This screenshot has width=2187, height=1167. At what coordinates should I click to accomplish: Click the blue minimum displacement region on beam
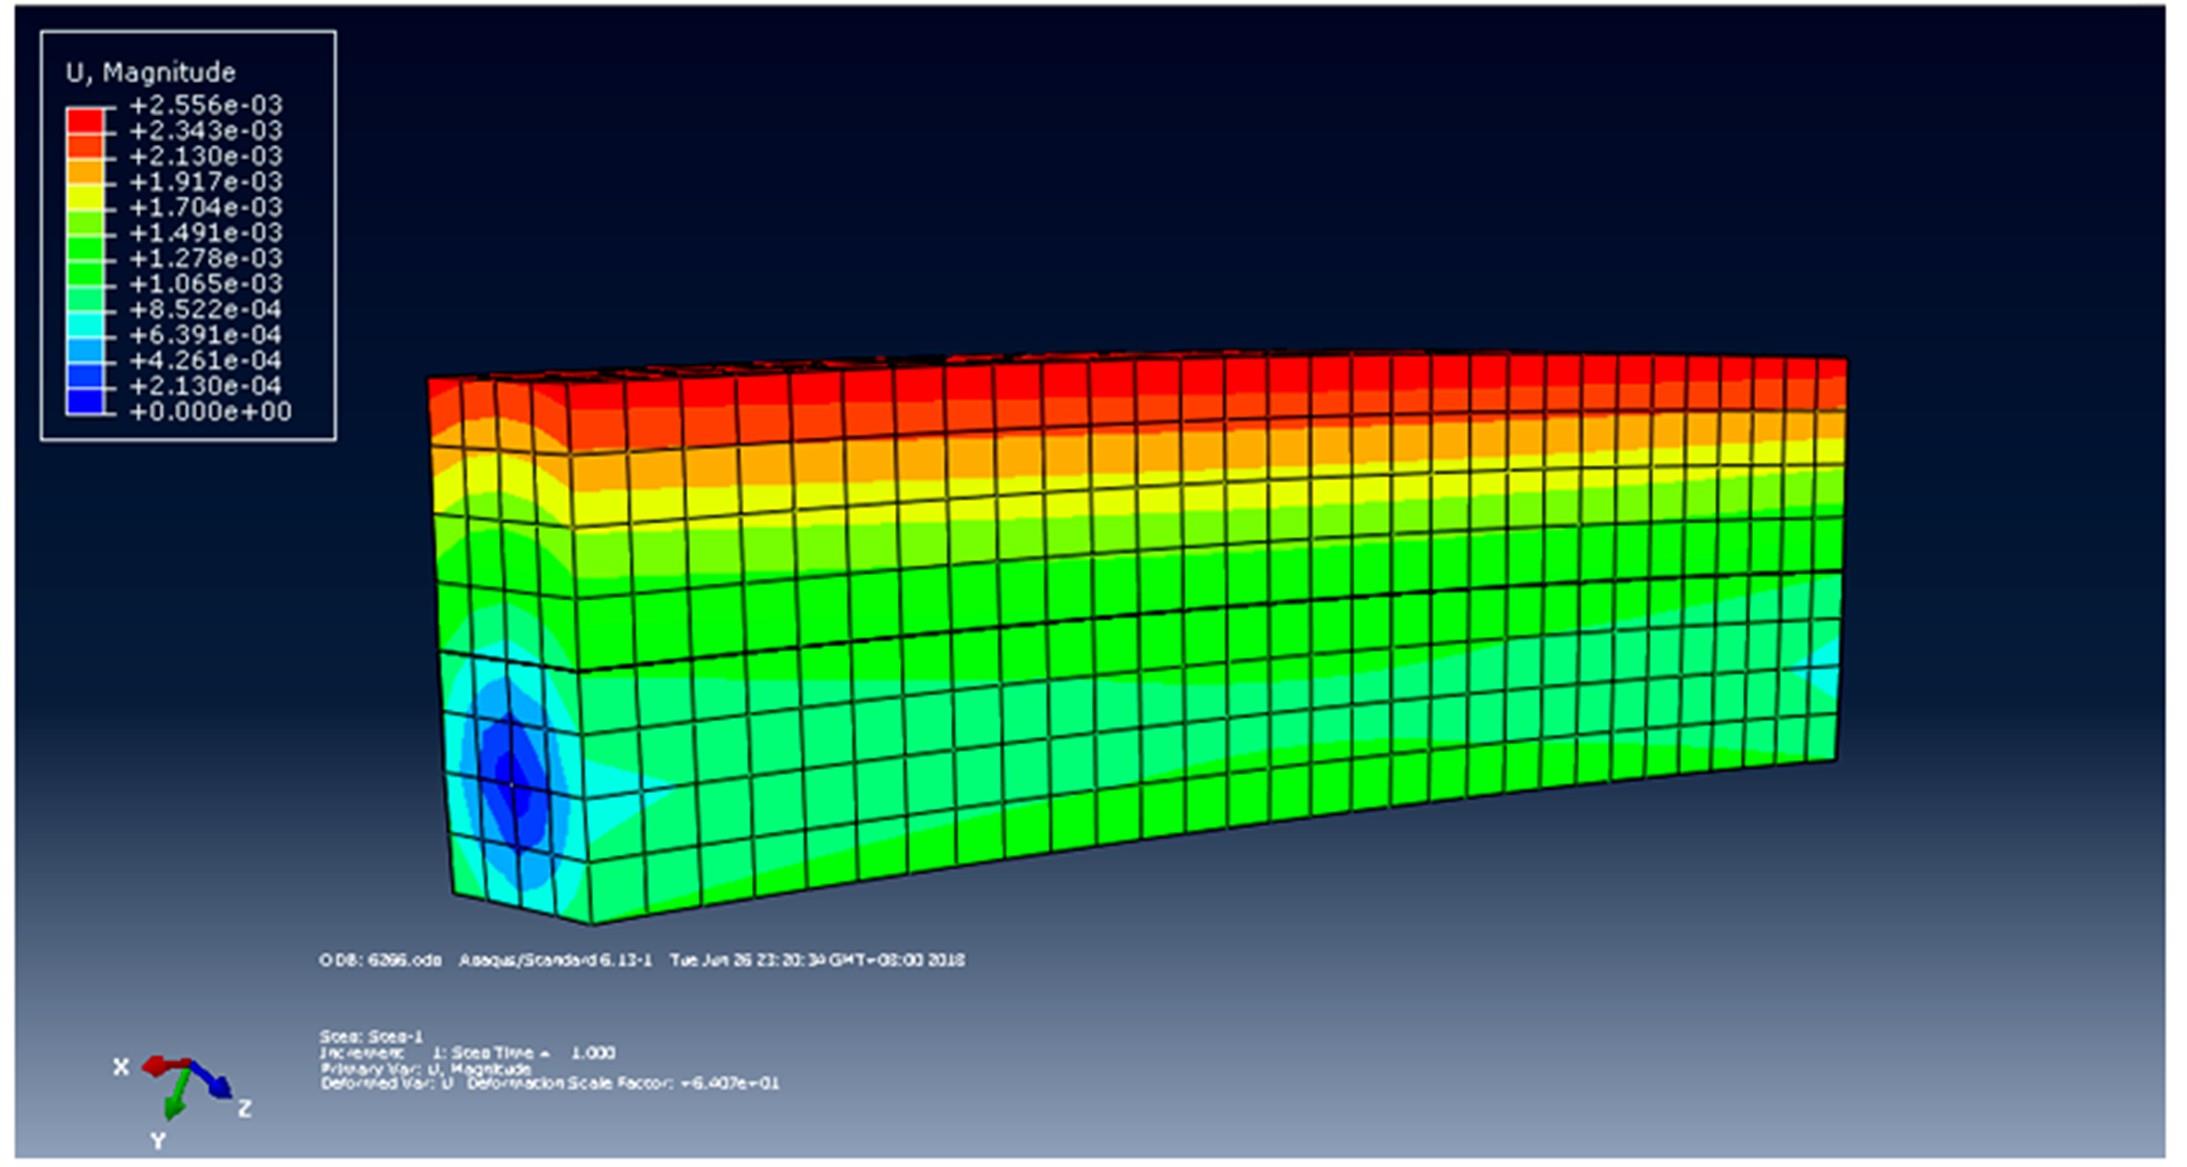[512, 775]
